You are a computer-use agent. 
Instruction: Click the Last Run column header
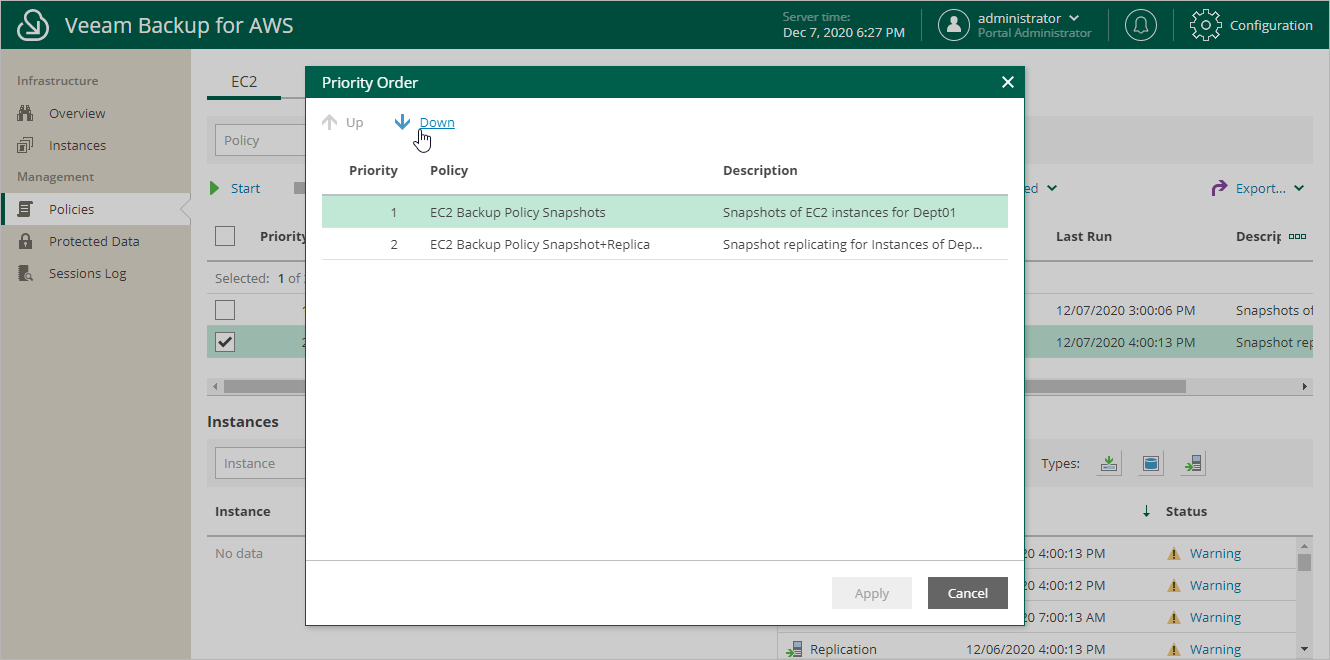pyautogui.click(x=1084, y=237)
